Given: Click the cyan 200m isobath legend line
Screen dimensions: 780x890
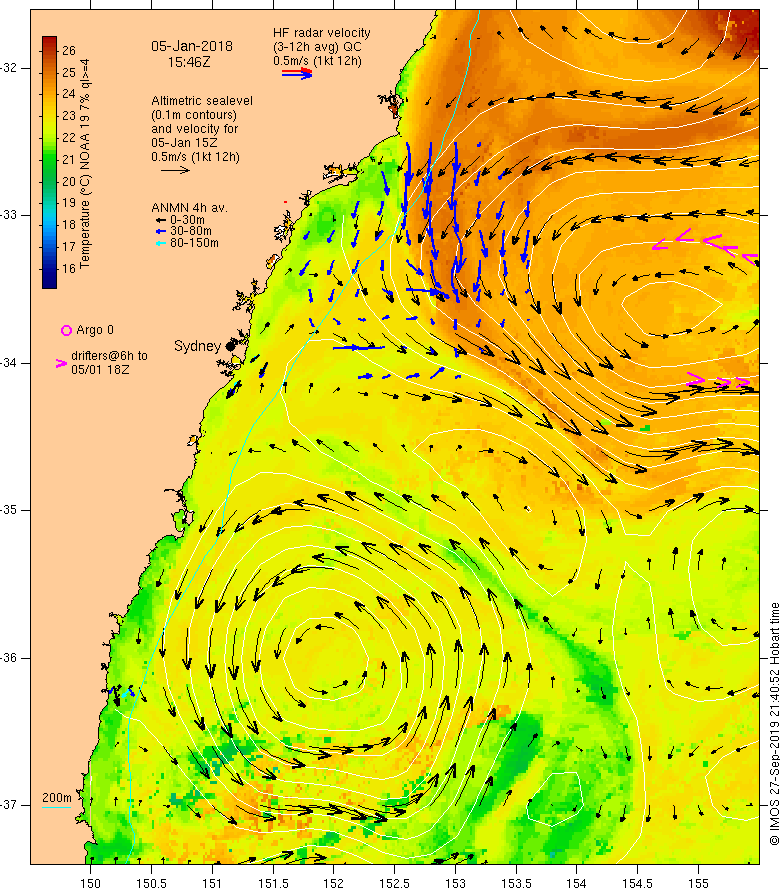Looking at the screenshot, I should (x=57, y=807).
